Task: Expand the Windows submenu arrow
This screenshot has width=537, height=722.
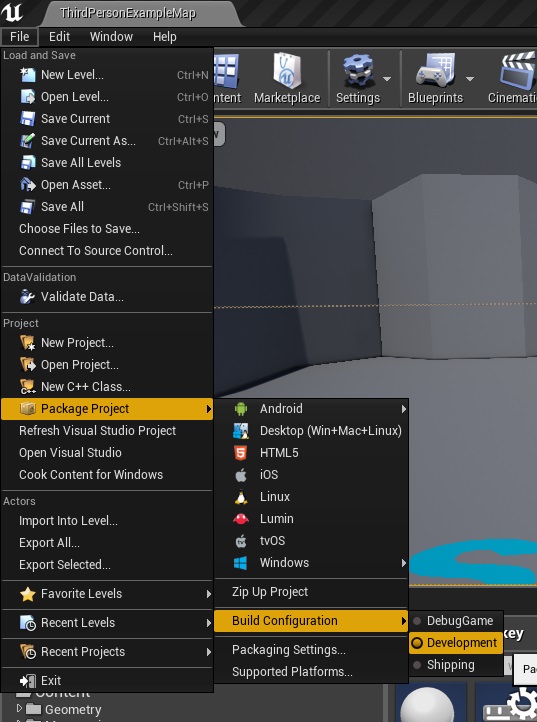Action: [403, 563]
